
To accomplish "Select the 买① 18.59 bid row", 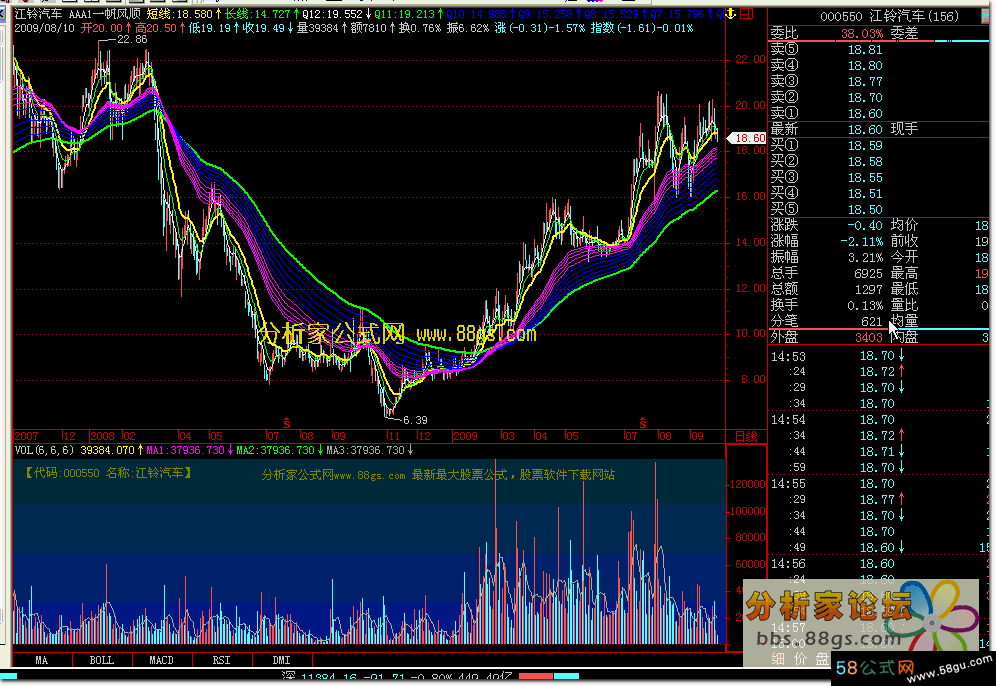I will pyautogui.click(x=879, y=145).
